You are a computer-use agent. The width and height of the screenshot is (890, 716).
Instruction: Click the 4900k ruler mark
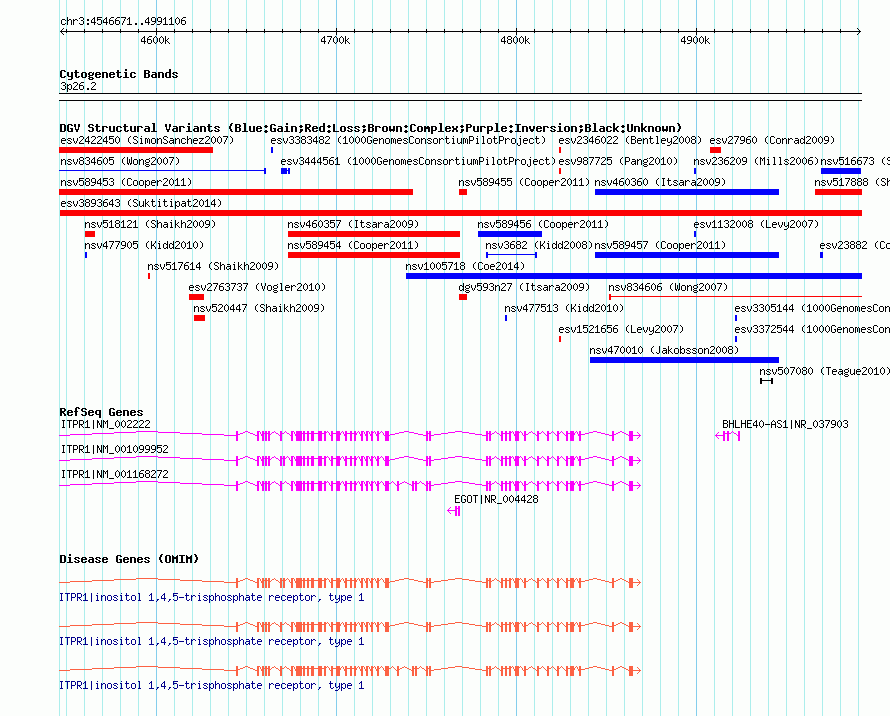tap(695, 40)
